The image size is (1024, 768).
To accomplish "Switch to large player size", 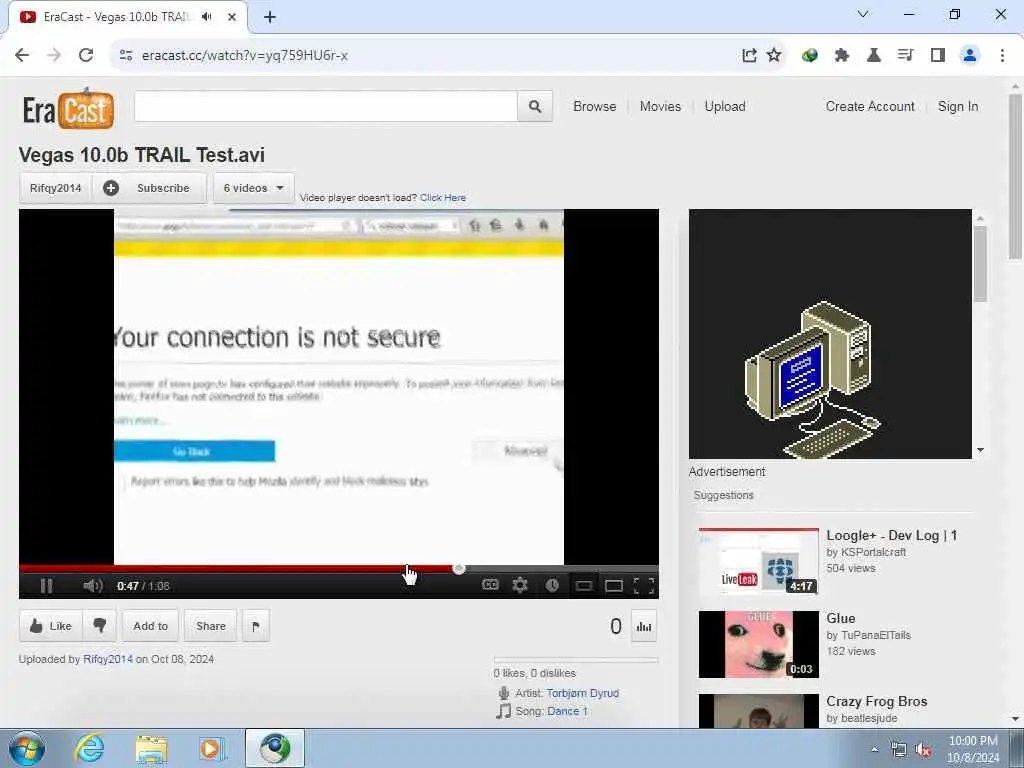I will tap(613, 586).
